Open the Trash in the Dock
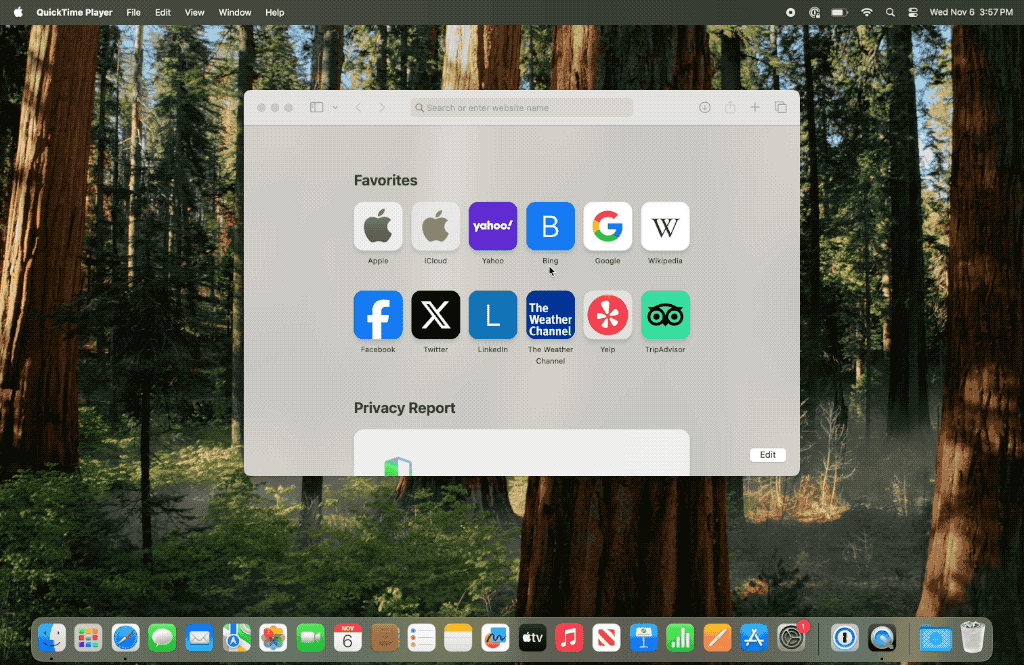The width and height of the screenshot is (1024, 665). pos(972,638)
